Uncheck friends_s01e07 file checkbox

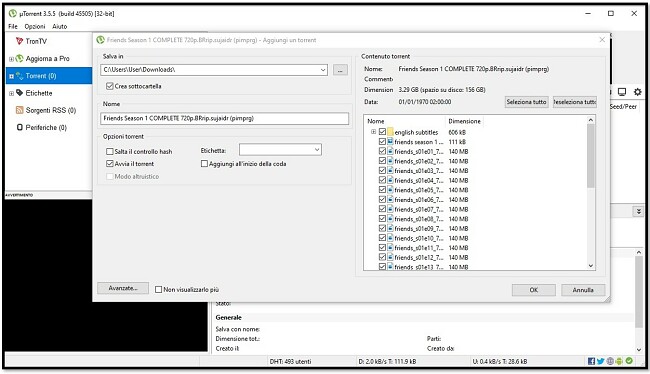coord(382,209)
